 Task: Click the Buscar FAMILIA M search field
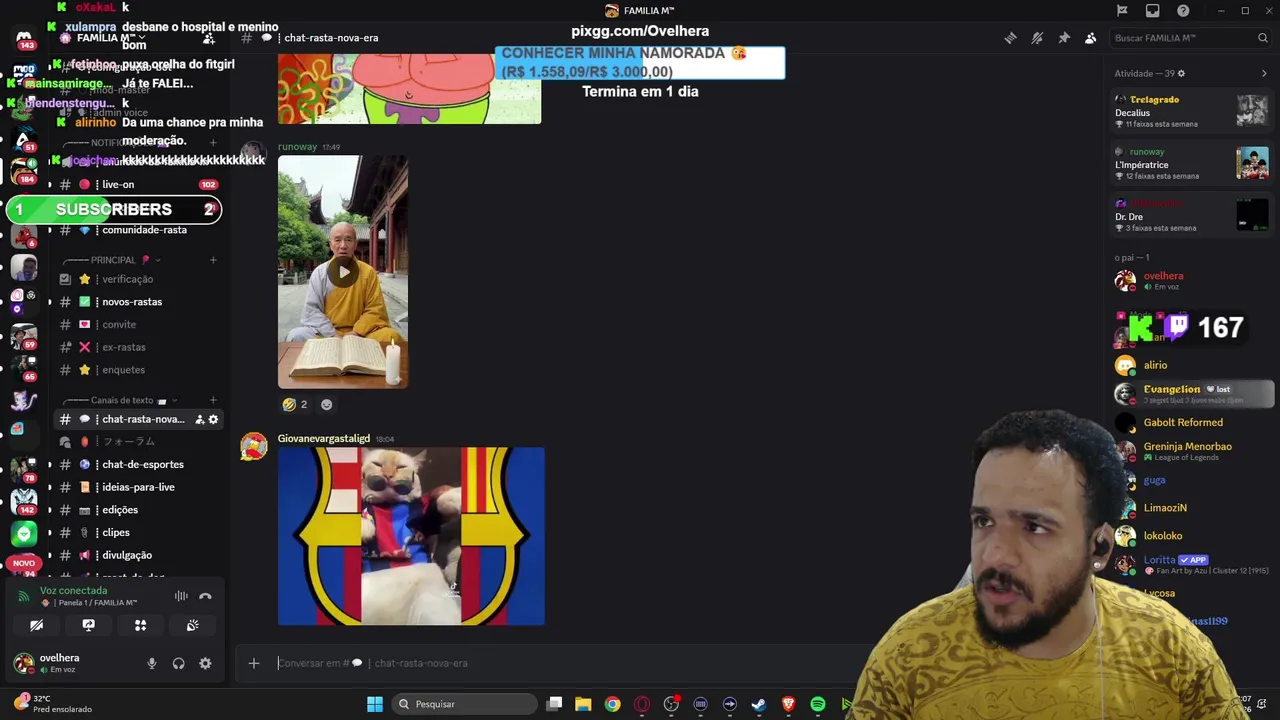(1190, 38)
